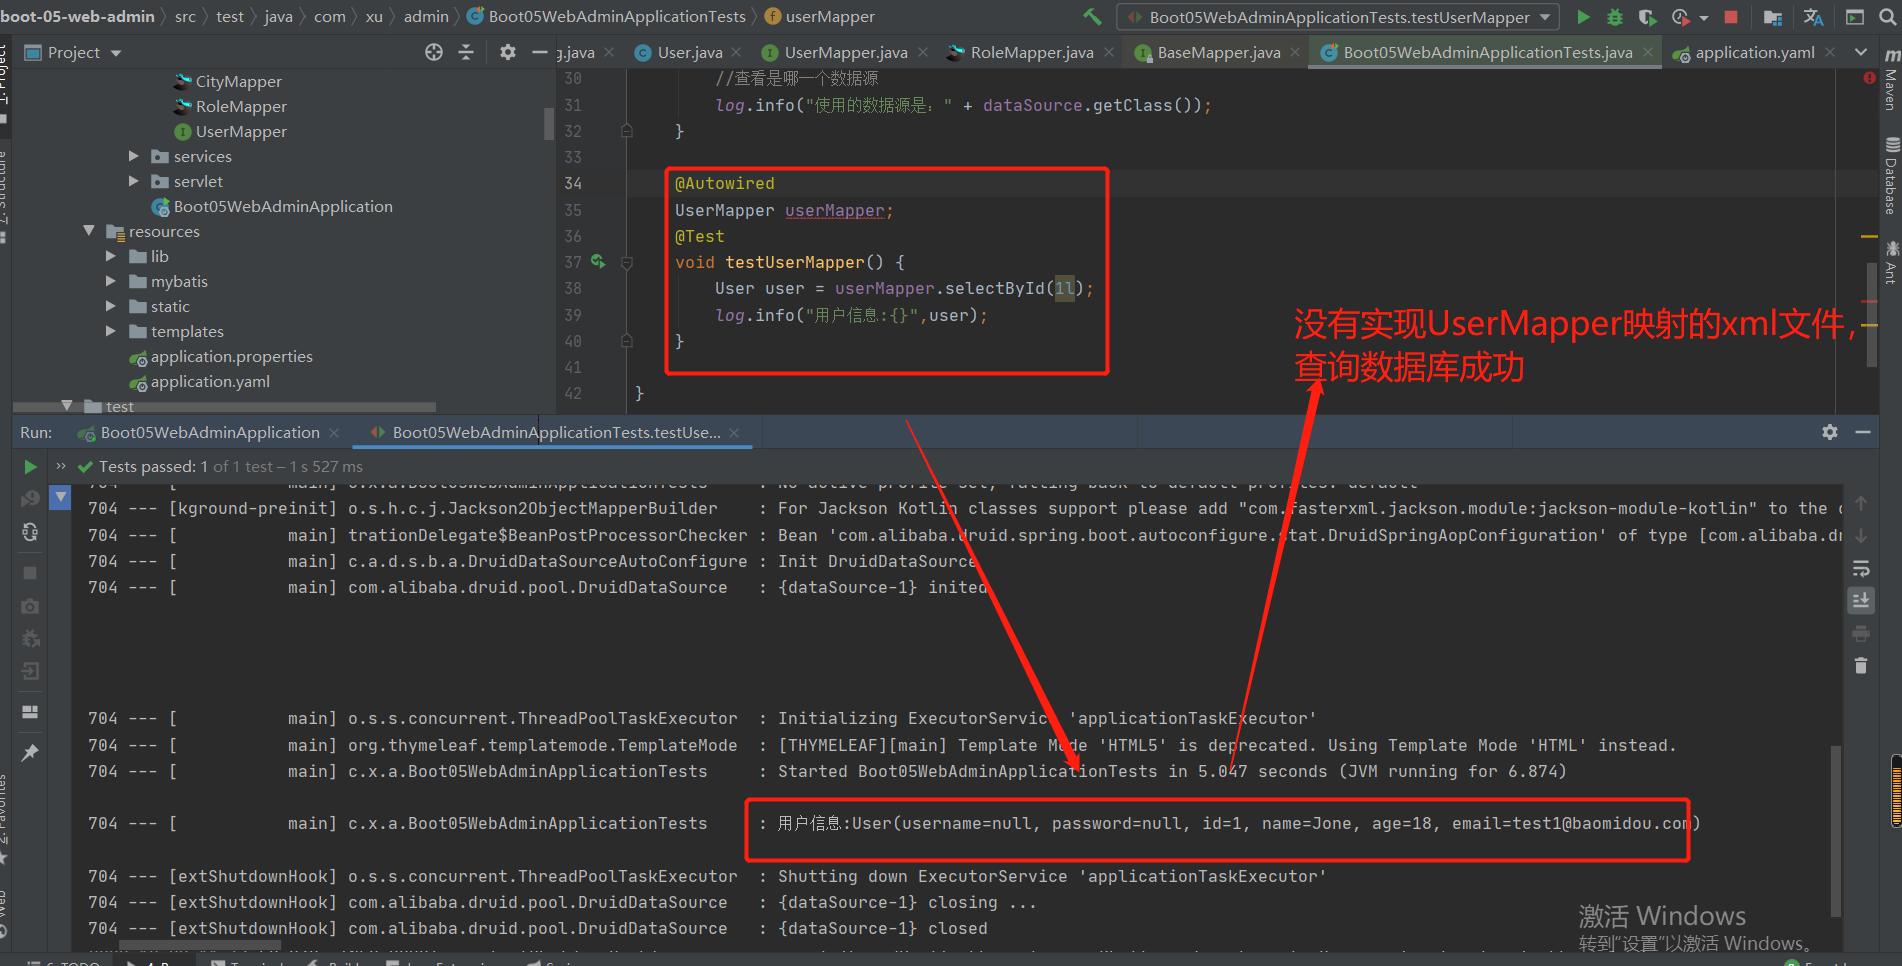
Task: Run with coverage from the top toolbar
Action: point(1647,17)
